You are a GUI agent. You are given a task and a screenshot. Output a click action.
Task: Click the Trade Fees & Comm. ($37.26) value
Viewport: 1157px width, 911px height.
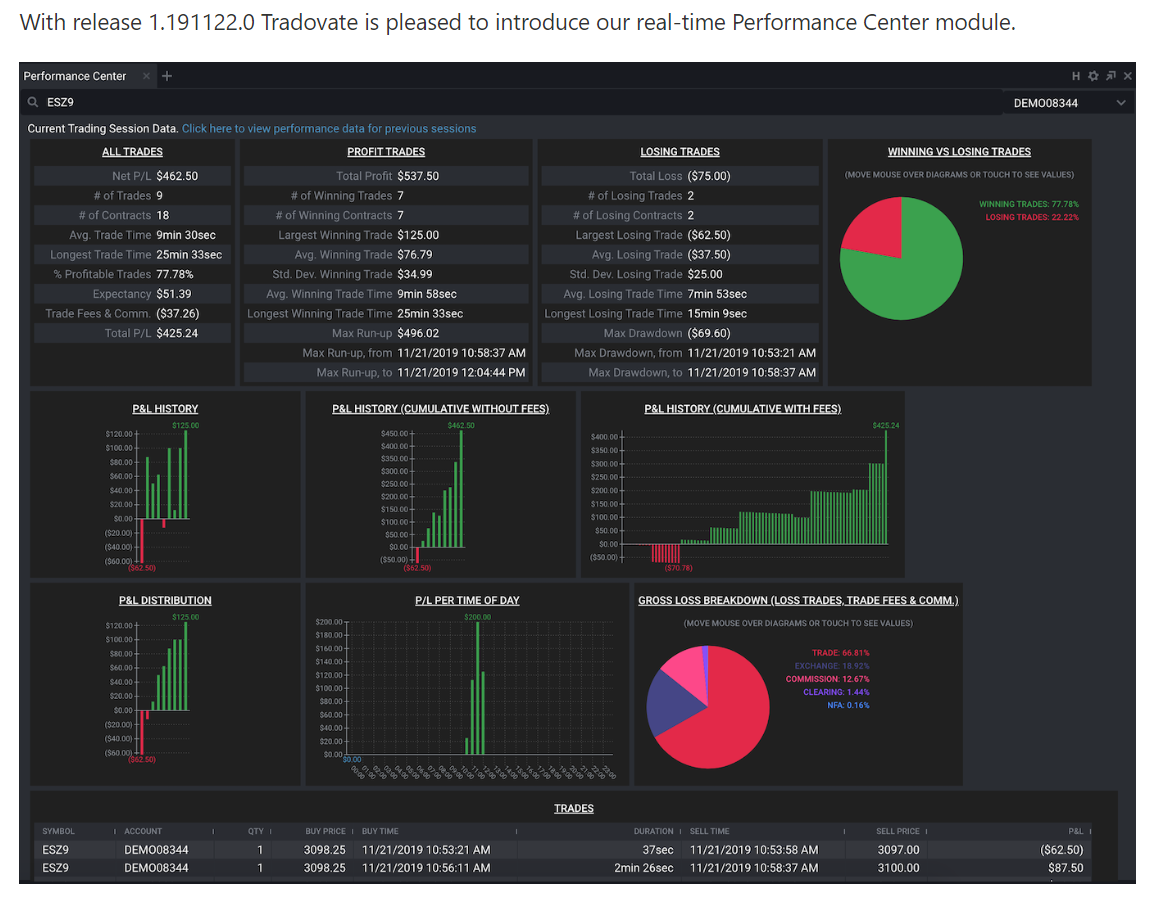pos(178,314)
